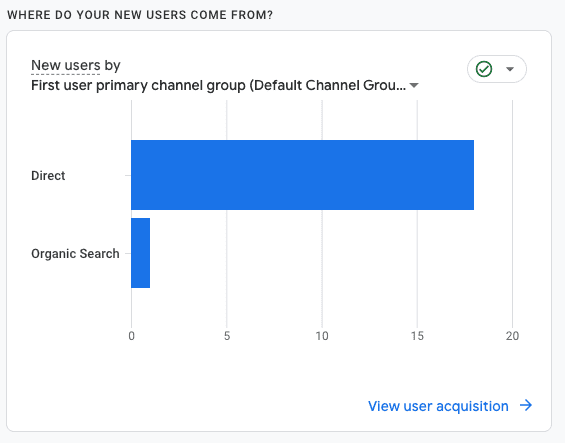Open the First user primary channel group dropdown

point(224,85)
